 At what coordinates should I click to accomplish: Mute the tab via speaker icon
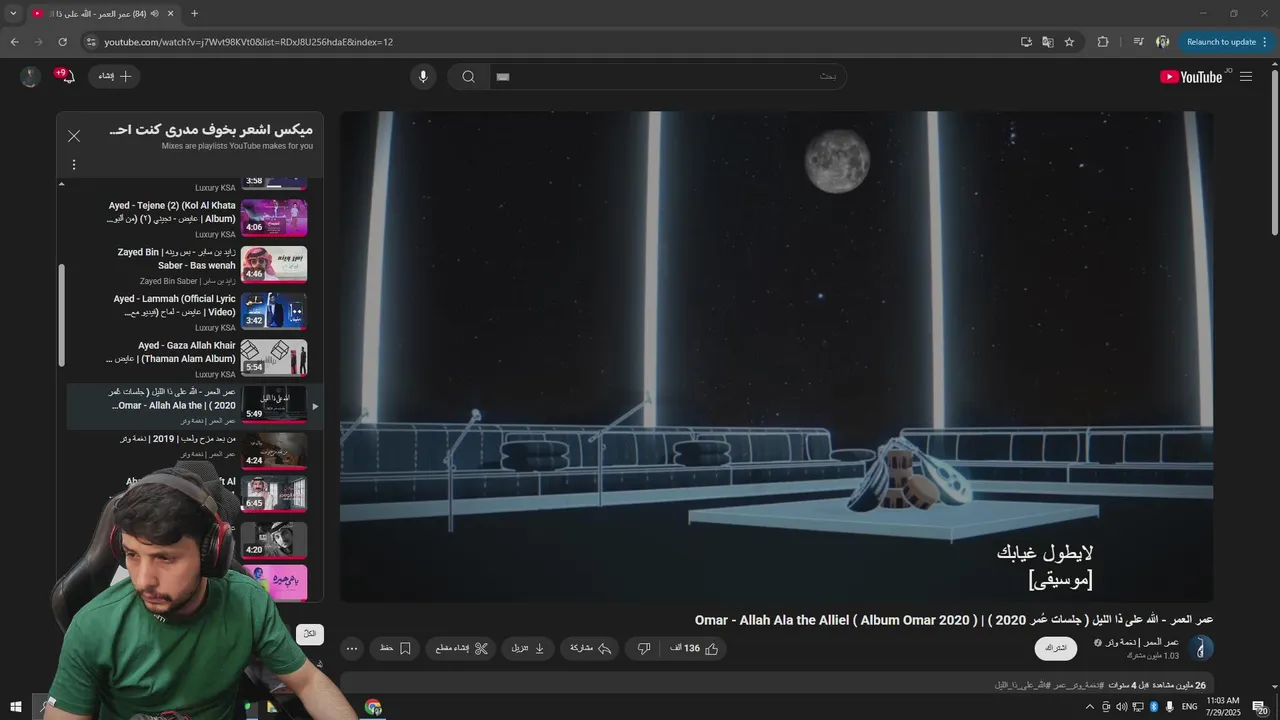pos(154,14)
